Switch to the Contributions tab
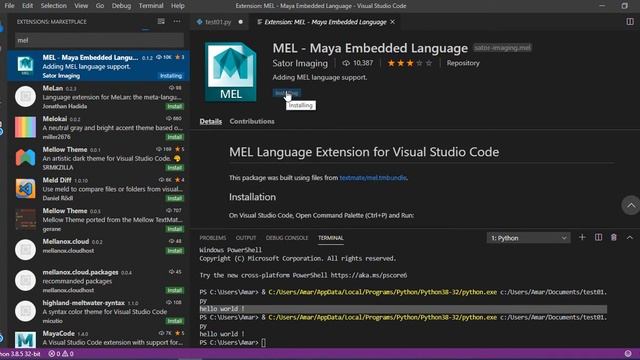Image resolution: width=640 pixels, height=360 pixels. [252, 121]
